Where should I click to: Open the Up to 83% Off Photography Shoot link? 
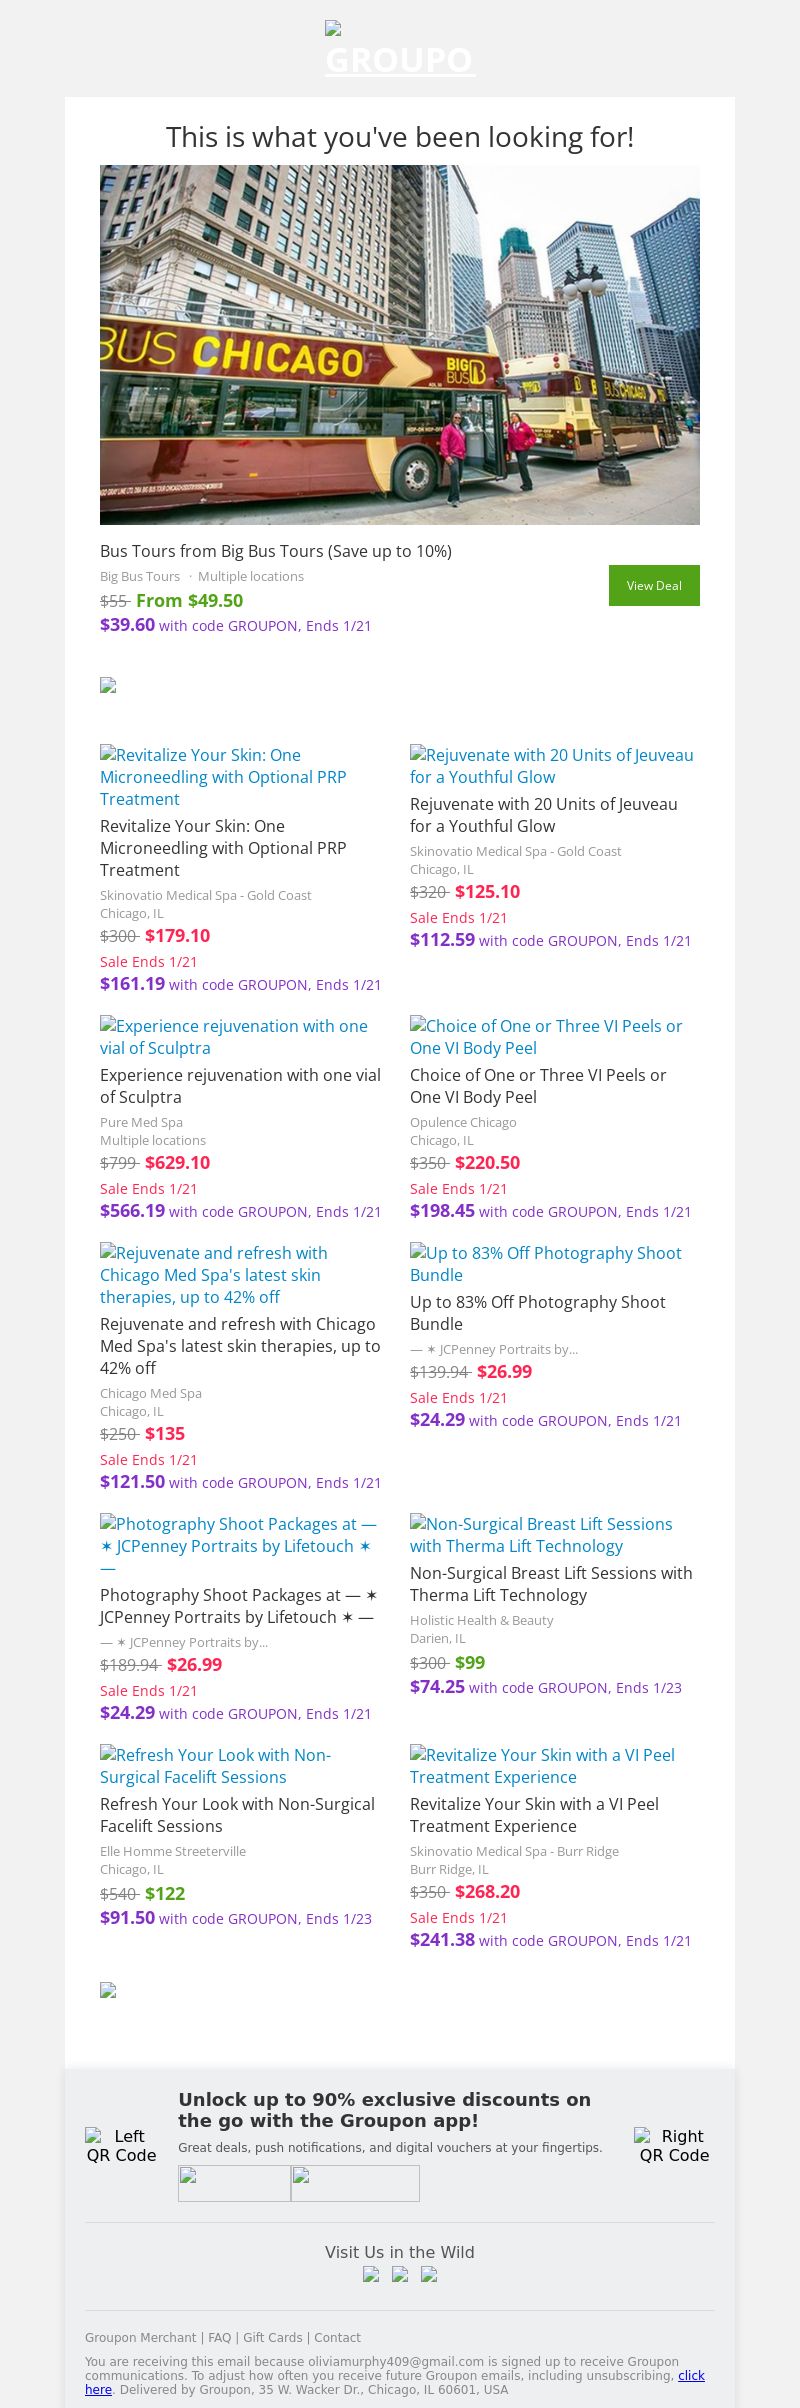[x=545, y=1264]
